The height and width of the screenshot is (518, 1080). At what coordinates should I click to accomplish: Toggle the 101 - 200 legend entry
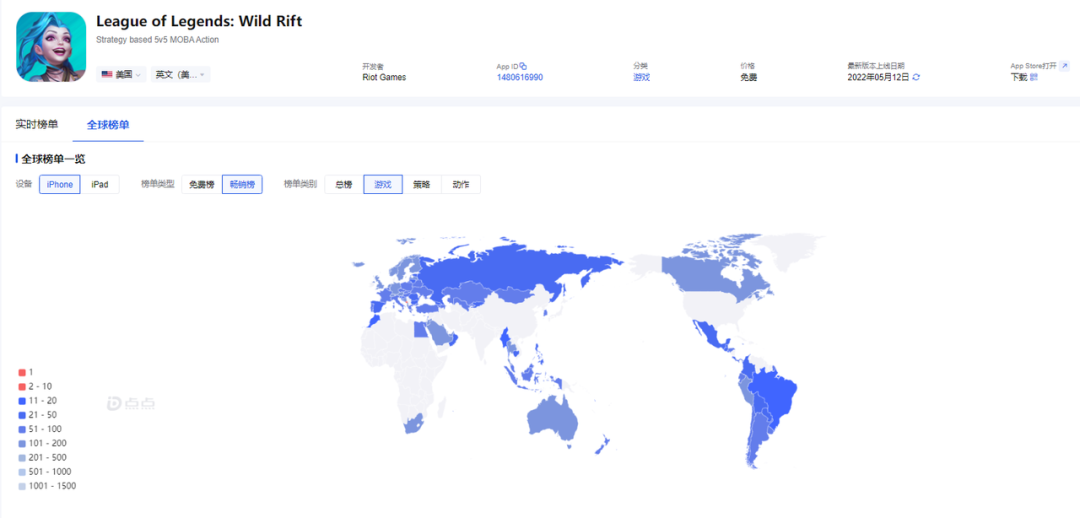tap(42, 443)
